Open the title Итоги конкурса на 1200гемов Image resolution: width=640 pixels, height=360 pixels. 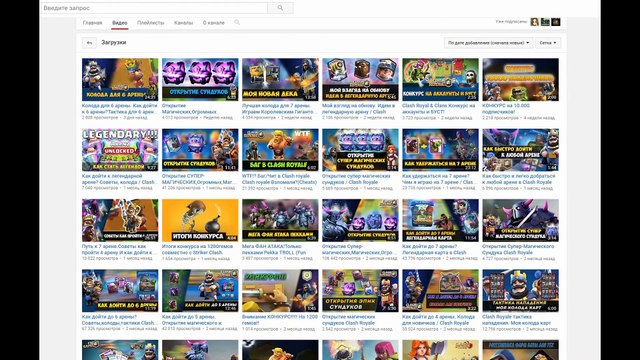tap(198, 249)
